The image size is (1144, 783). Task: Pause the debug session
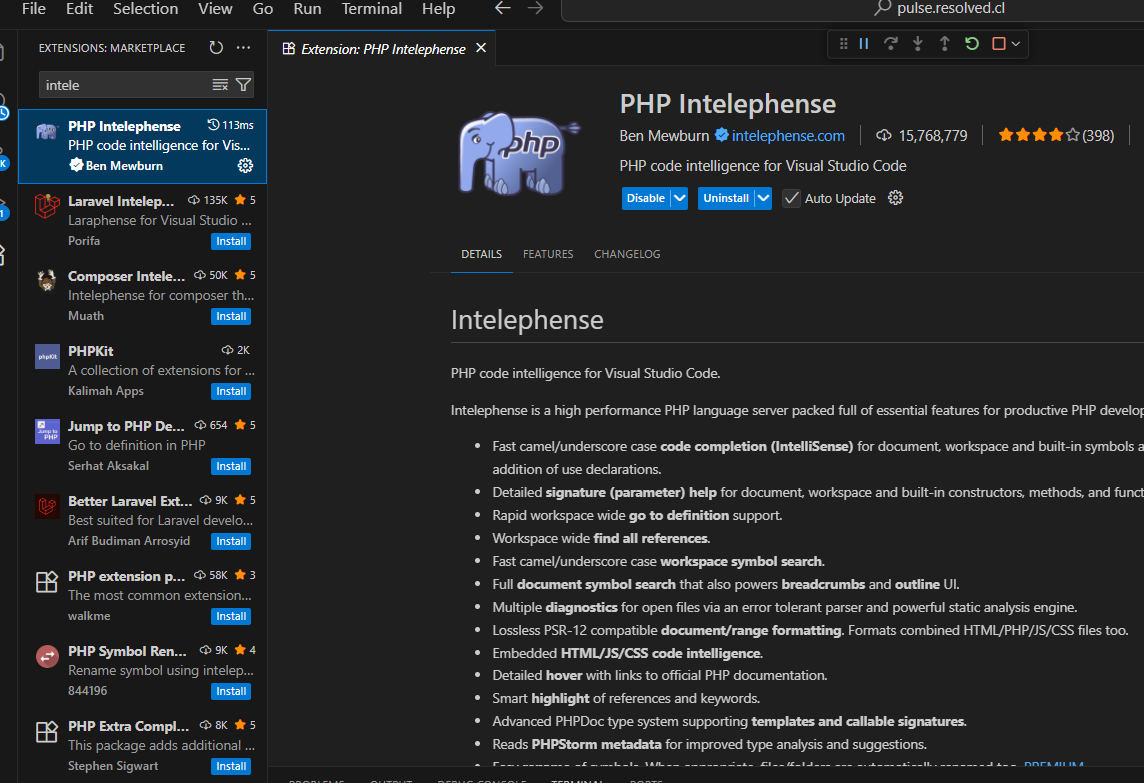pos(864,44)
